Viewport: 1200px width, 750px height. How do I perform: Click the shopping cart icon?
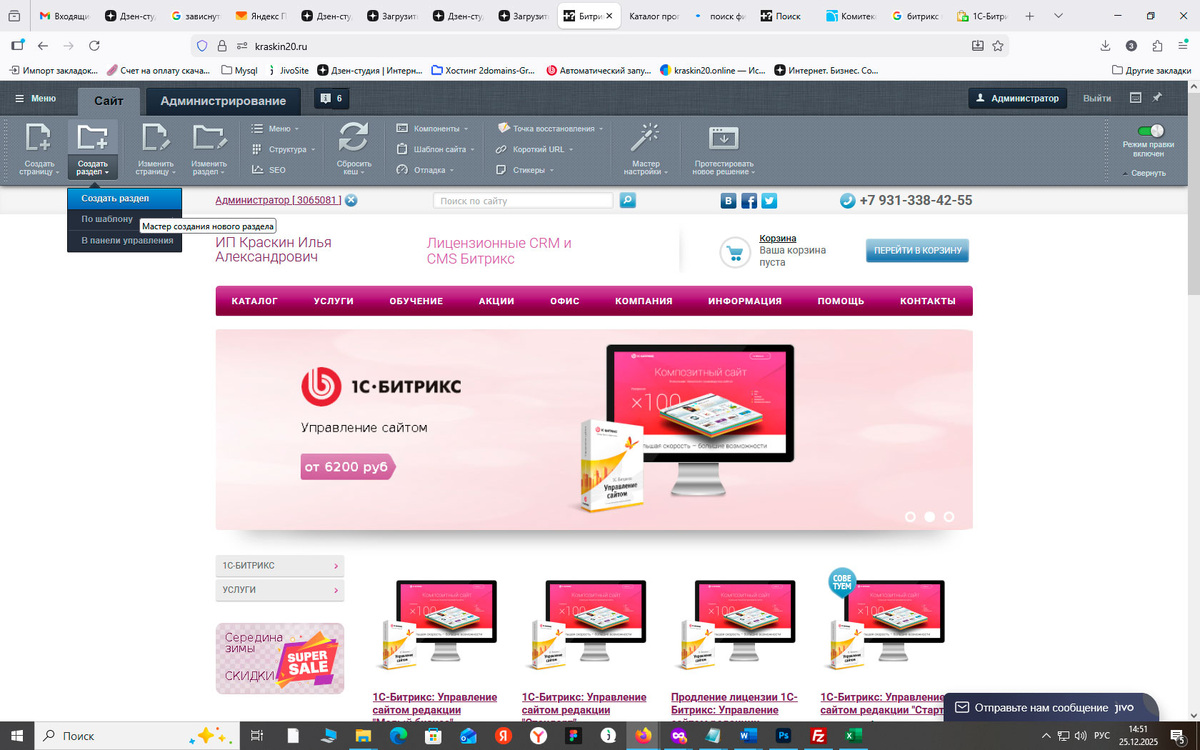tap(735, 253)
